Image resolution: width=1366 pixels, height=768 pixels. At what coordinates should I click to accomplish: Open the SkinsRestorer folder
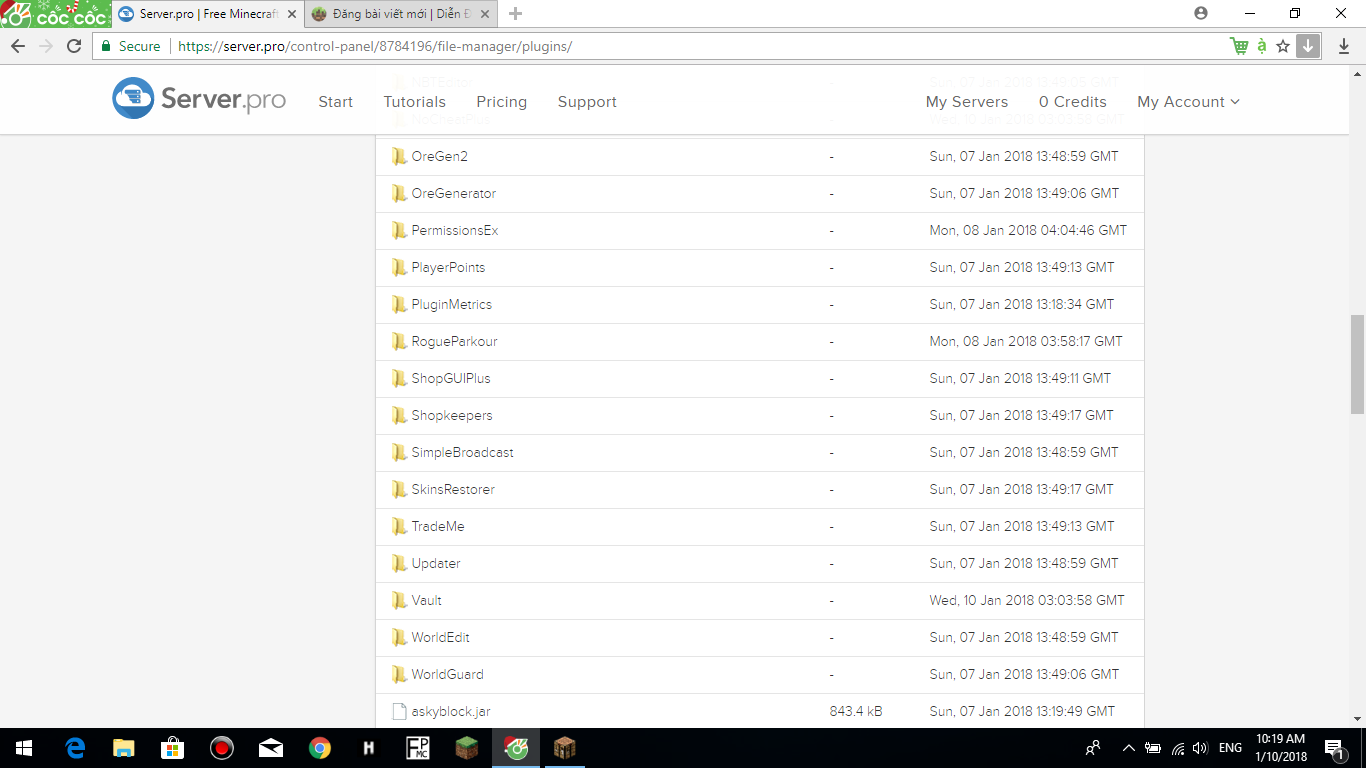coord(453,489)
